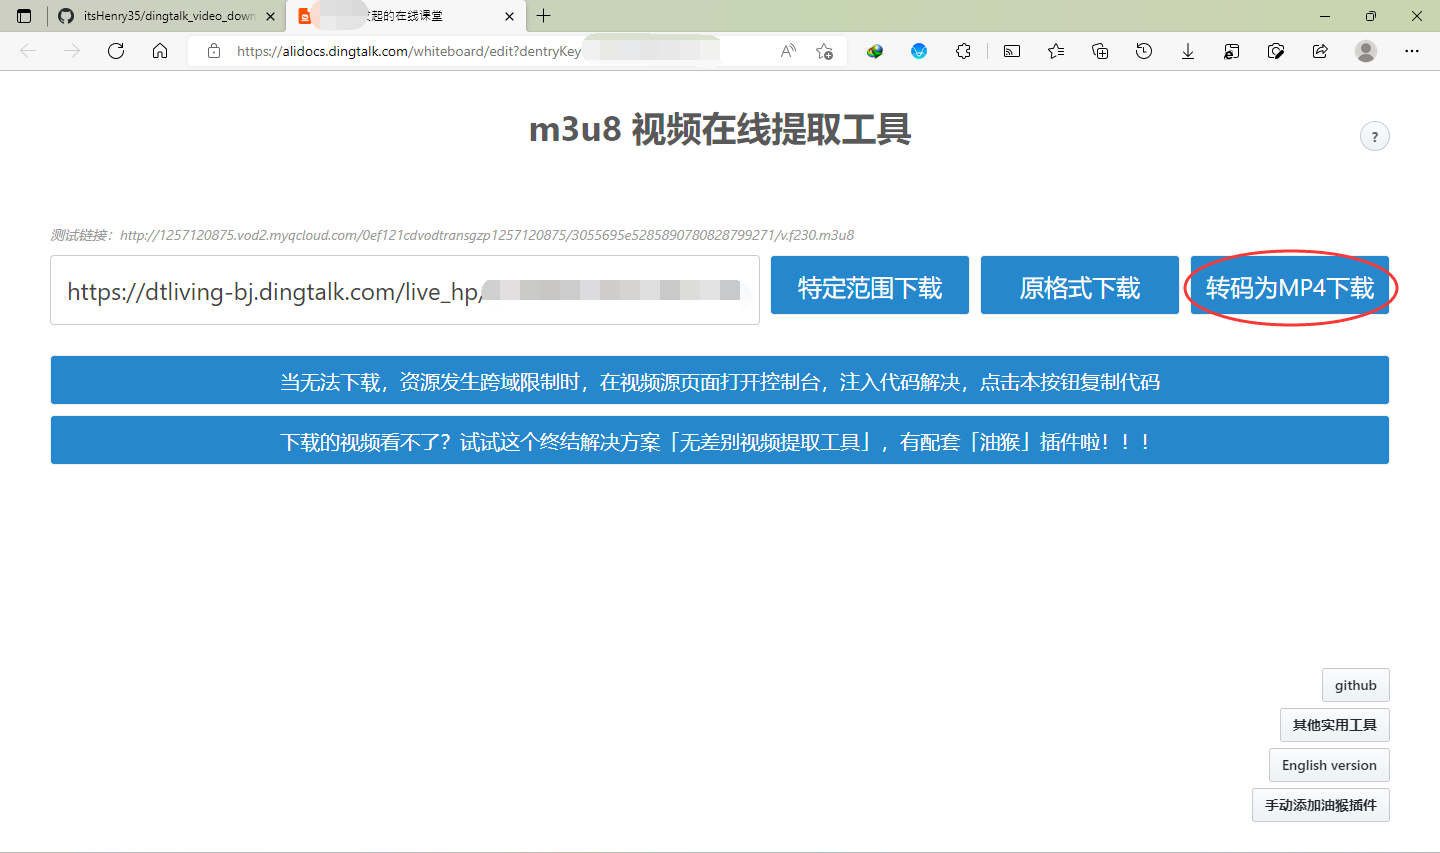
Task: Open the tab actions menu
Action: (x=23, y=16)
